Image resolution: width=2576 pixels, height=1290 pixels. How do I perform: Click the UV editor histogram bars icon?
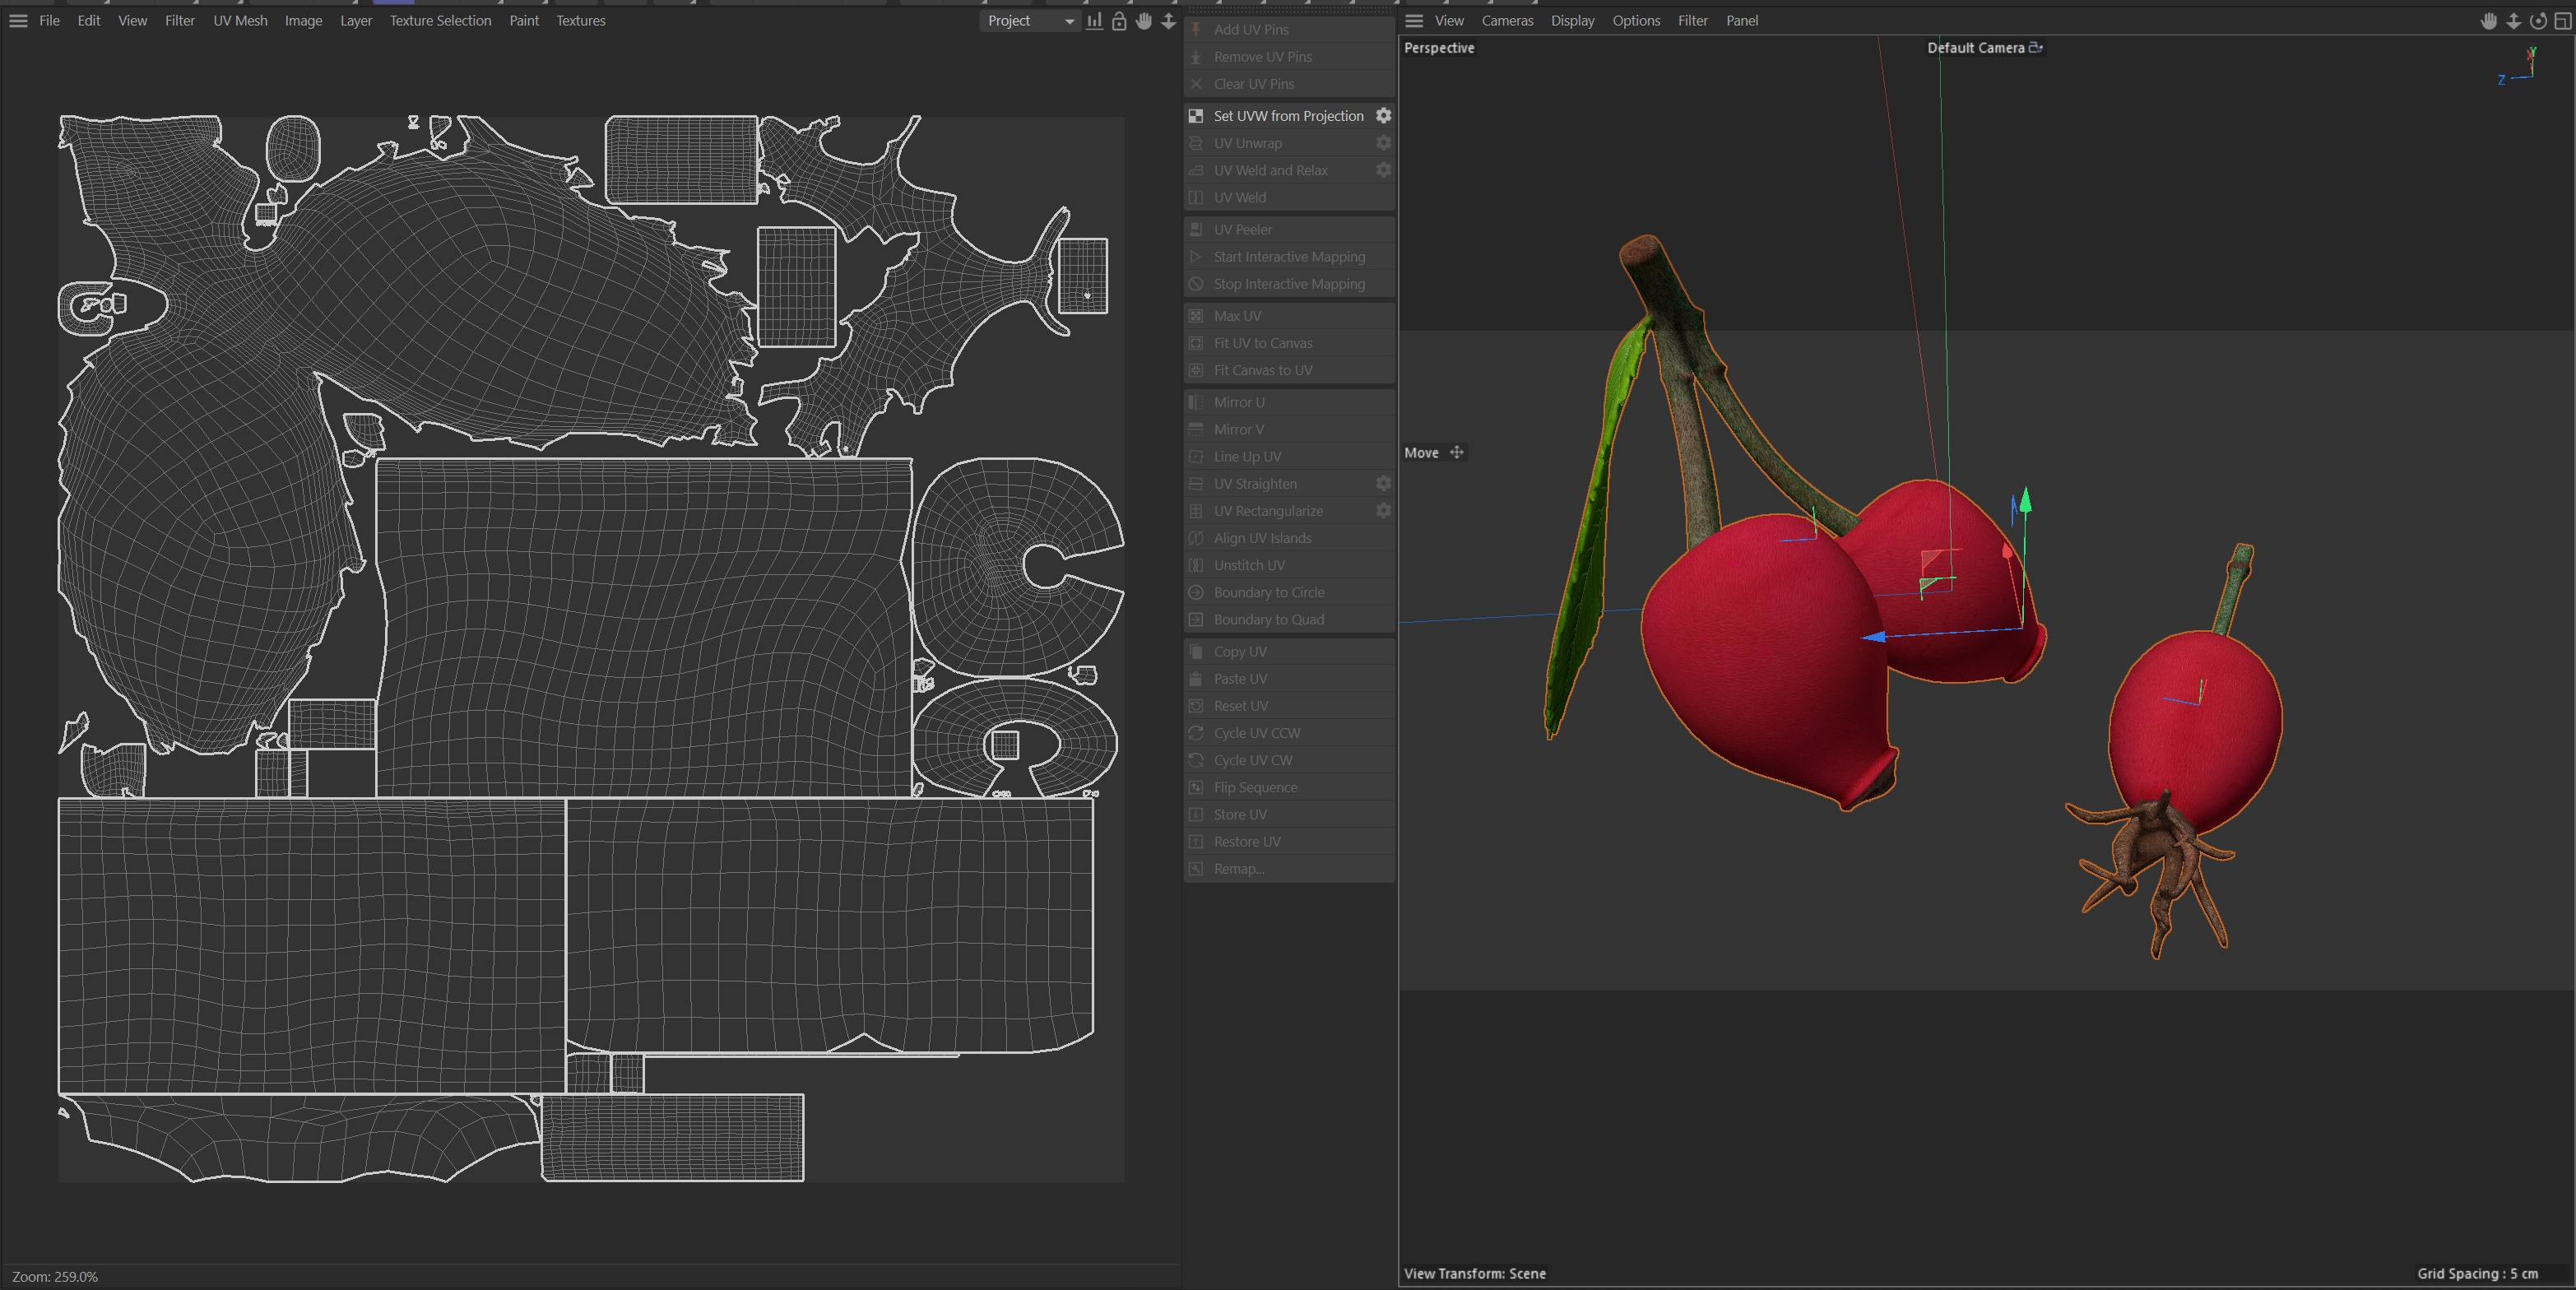1095,21
